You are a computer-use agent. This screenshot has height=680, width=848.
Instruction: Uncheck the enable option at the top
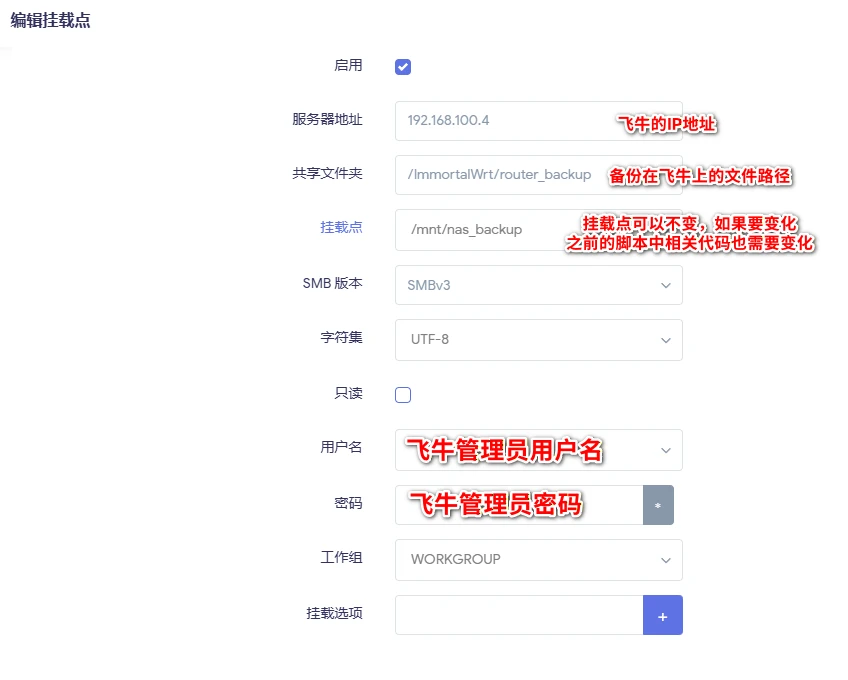(x=403, y=66)
